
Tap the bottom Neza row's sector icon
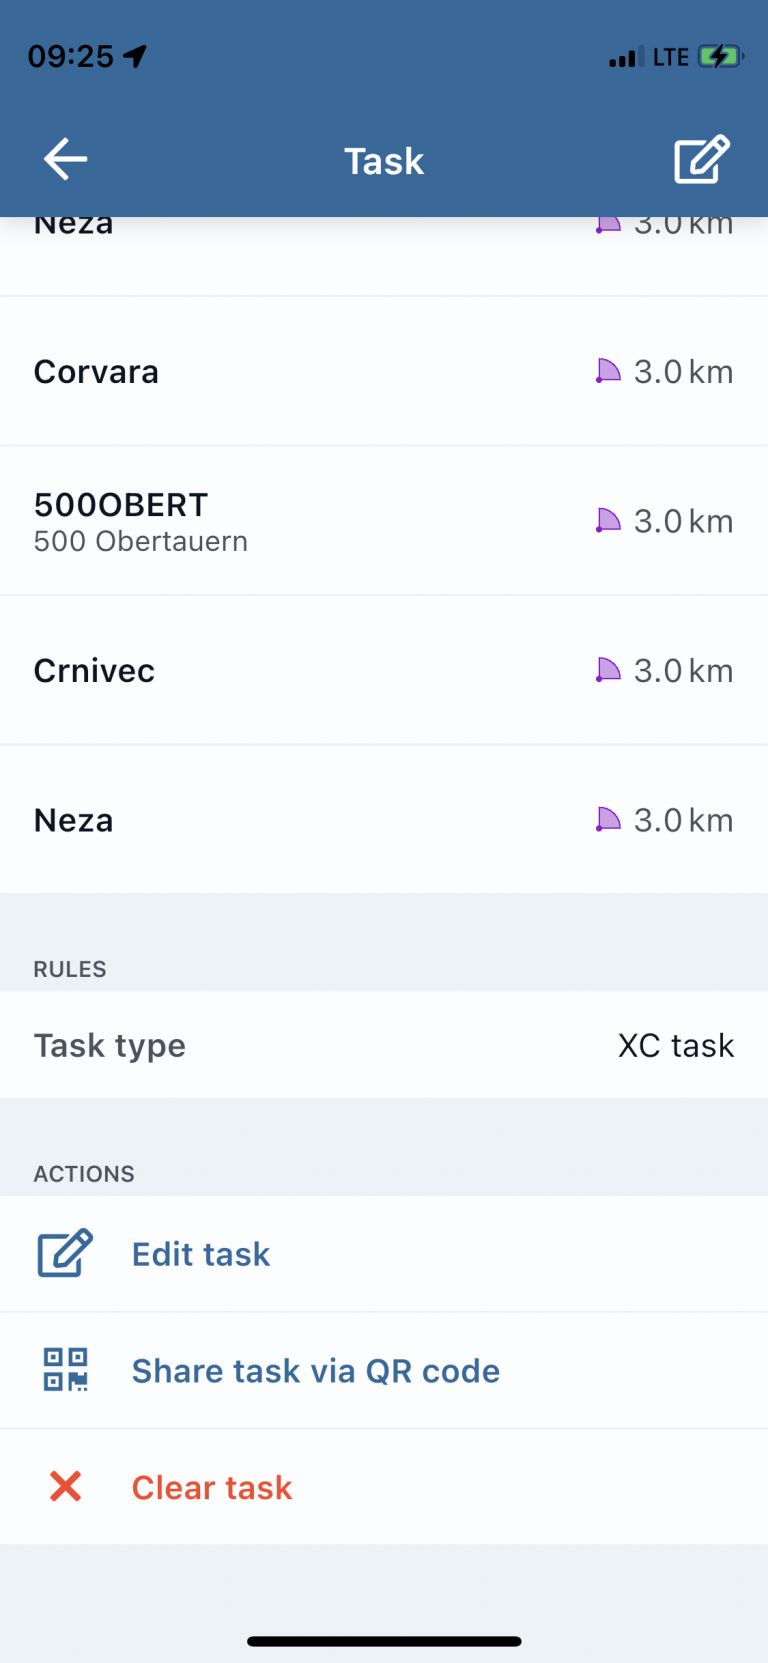coord(607,820)
